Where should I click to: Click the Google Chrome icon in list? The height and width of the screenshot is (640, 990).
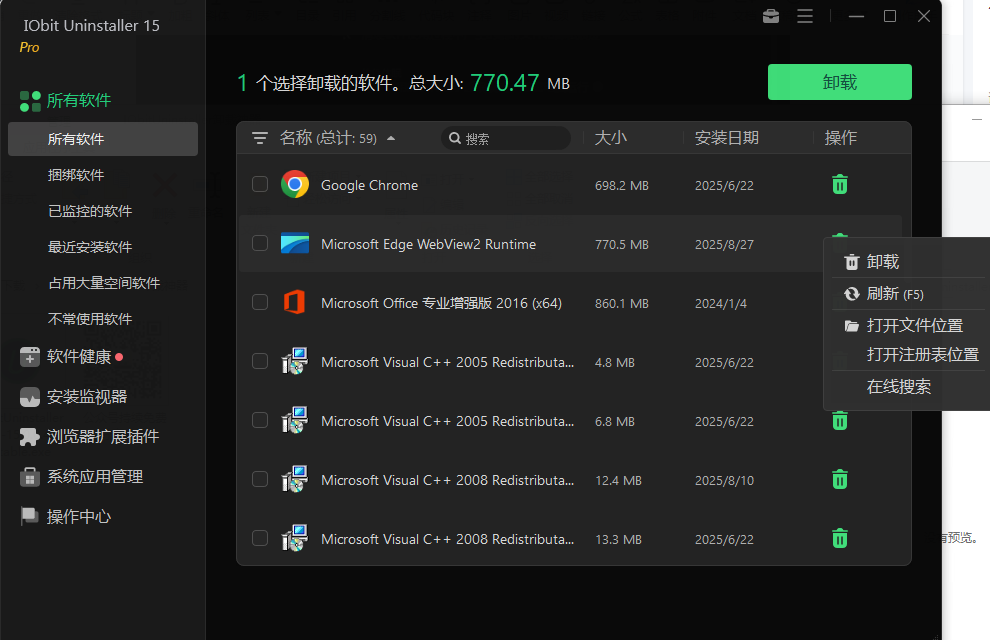(295, 184)
